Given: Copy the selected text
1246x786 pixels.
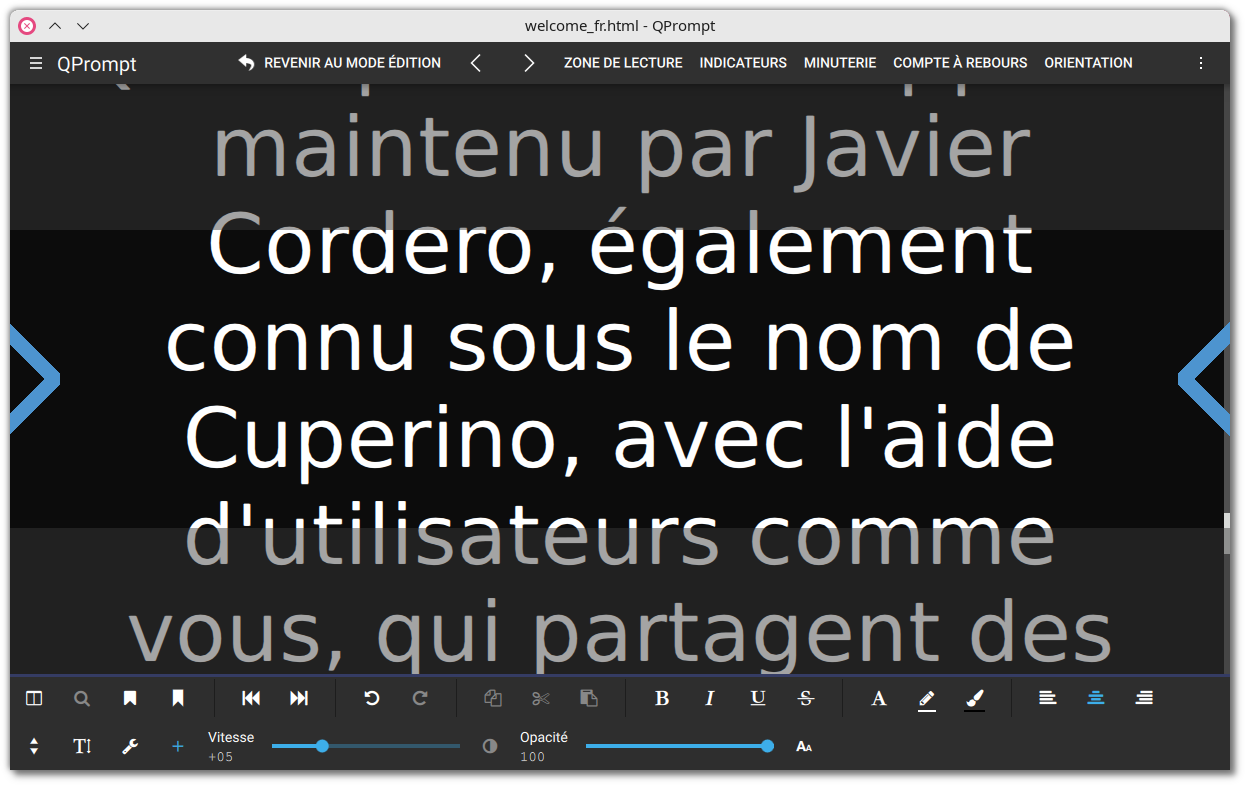Looking at the screenshot, I should pos(493,698).
